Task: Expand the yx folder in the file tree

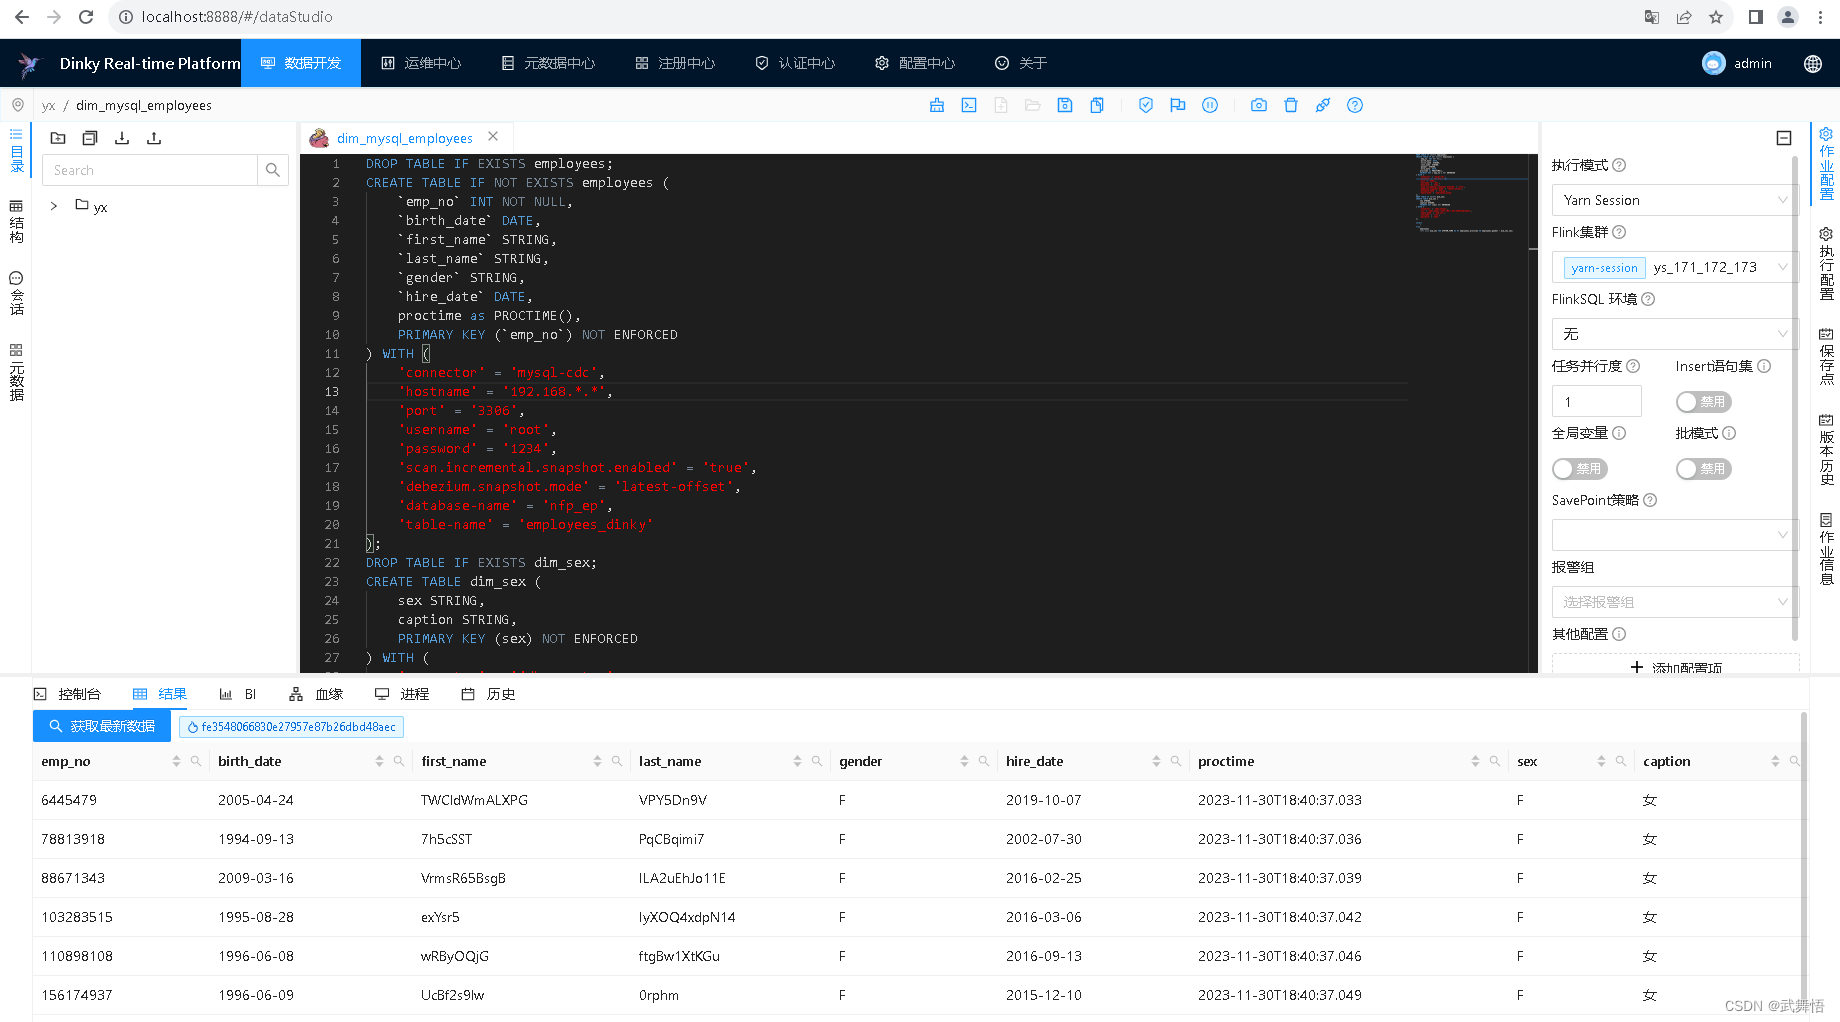Action: [53, 206]
